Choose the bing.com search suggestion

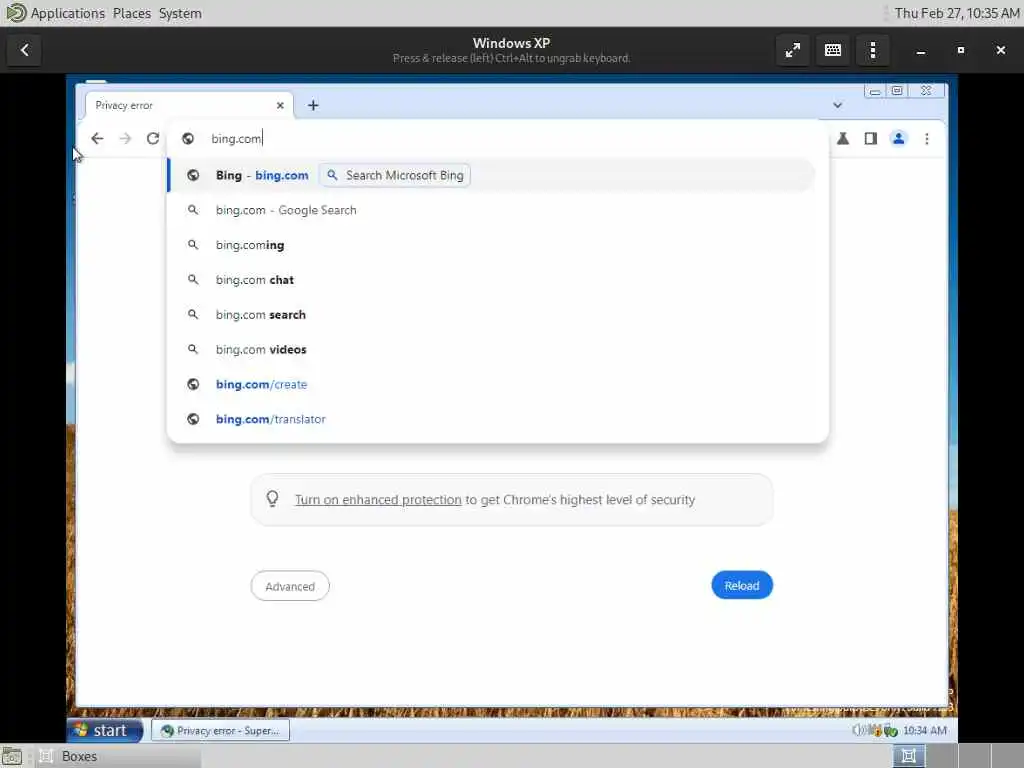point(491,315)
